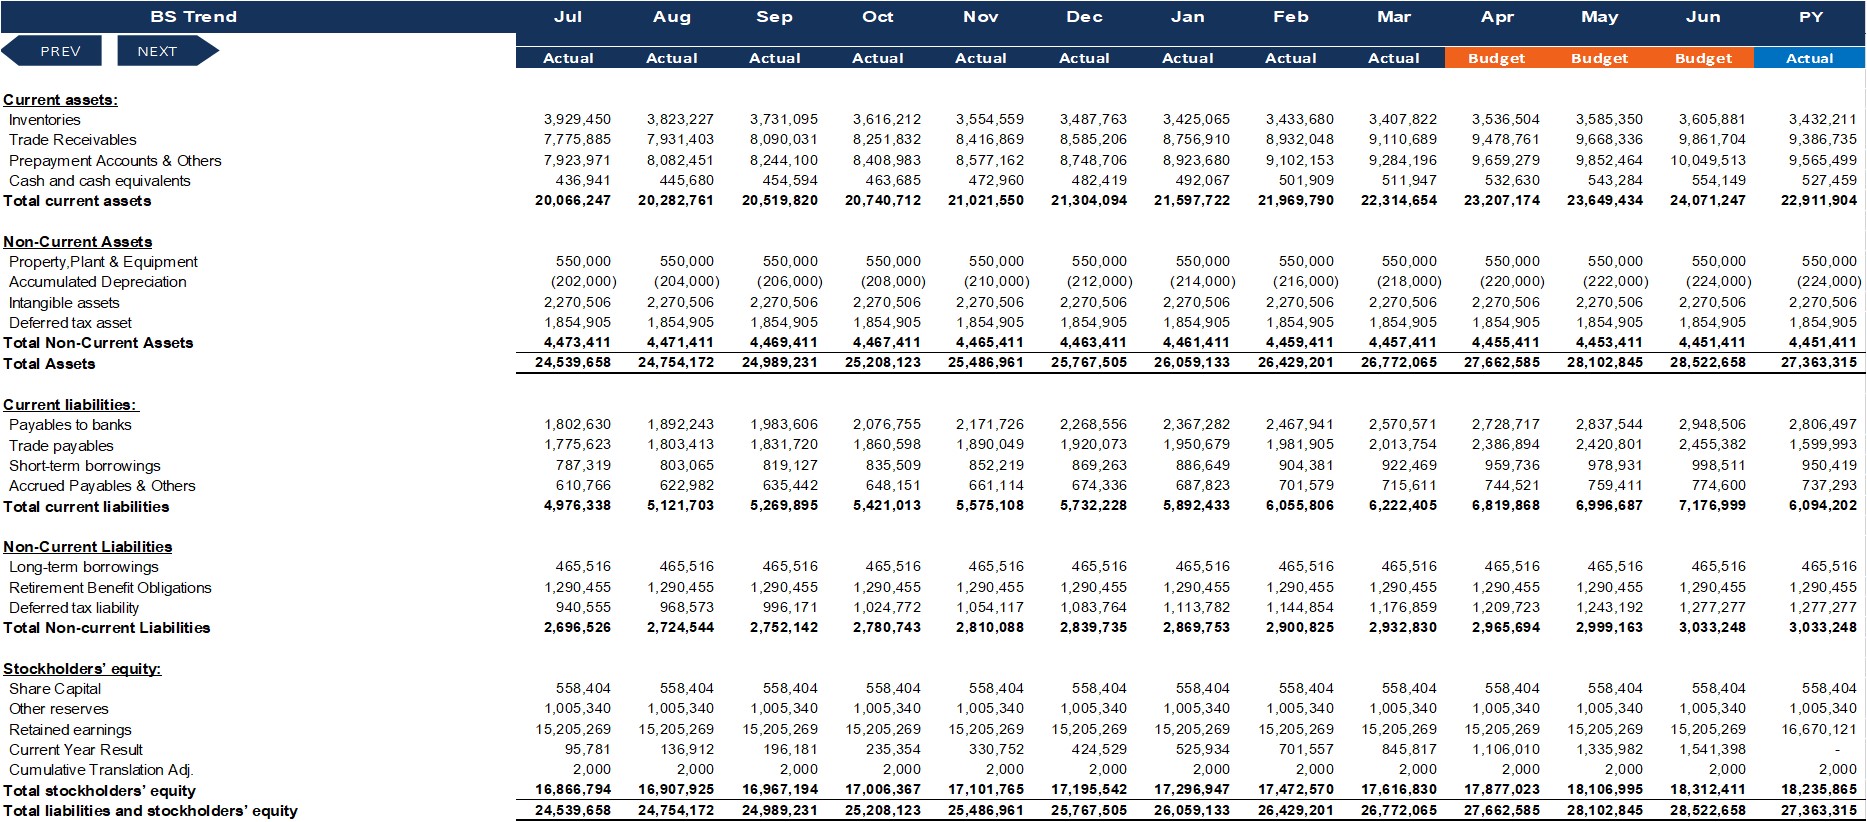Select the Trade payables row label
This screenshot has width=1867, height=822.
tap(61, 446)
